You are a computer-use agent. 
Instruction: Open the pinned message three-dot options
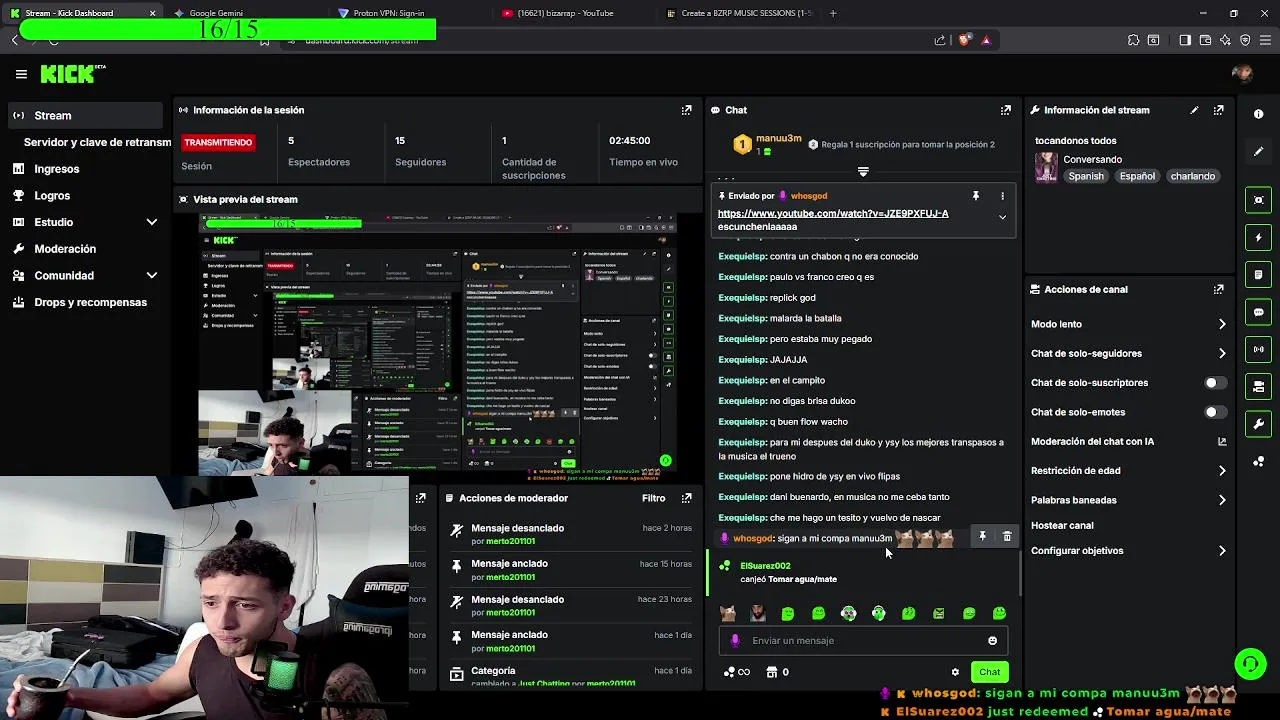pos(1002,196)
